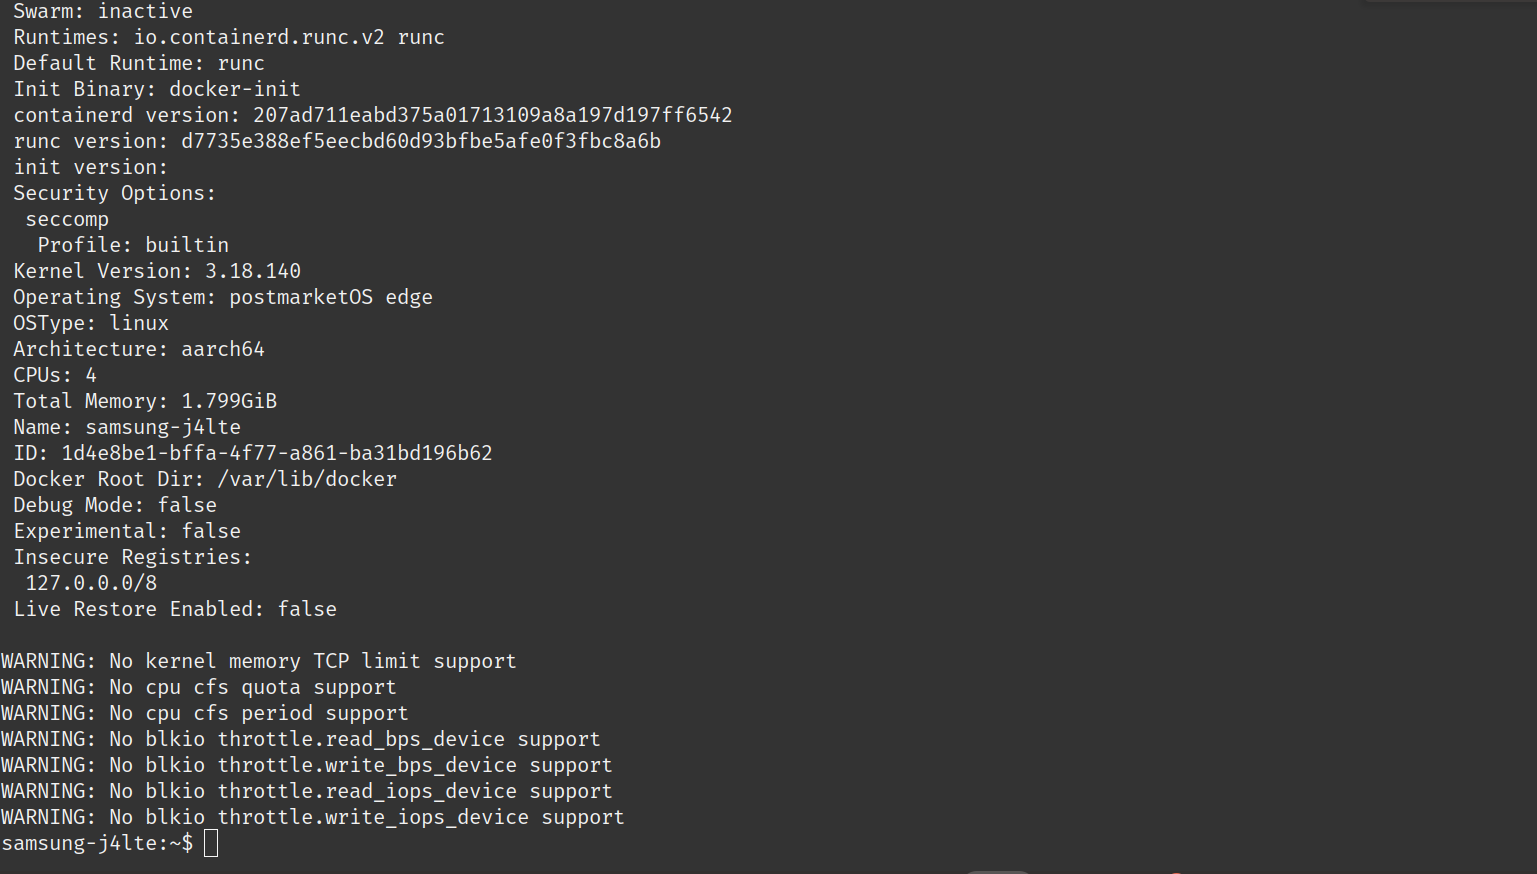Click the postmarketOS edge operating system text

coord(330,297)
